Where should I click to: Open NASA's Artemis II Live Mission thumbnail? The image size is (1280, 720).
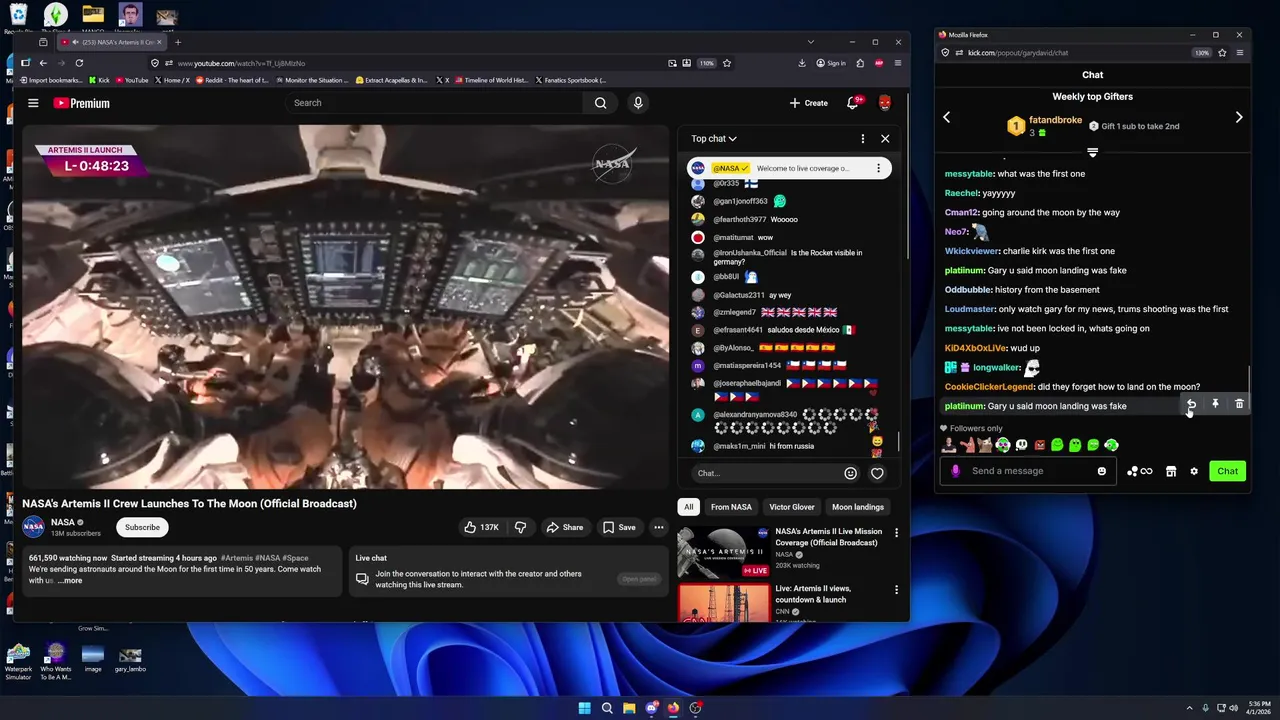723,552
